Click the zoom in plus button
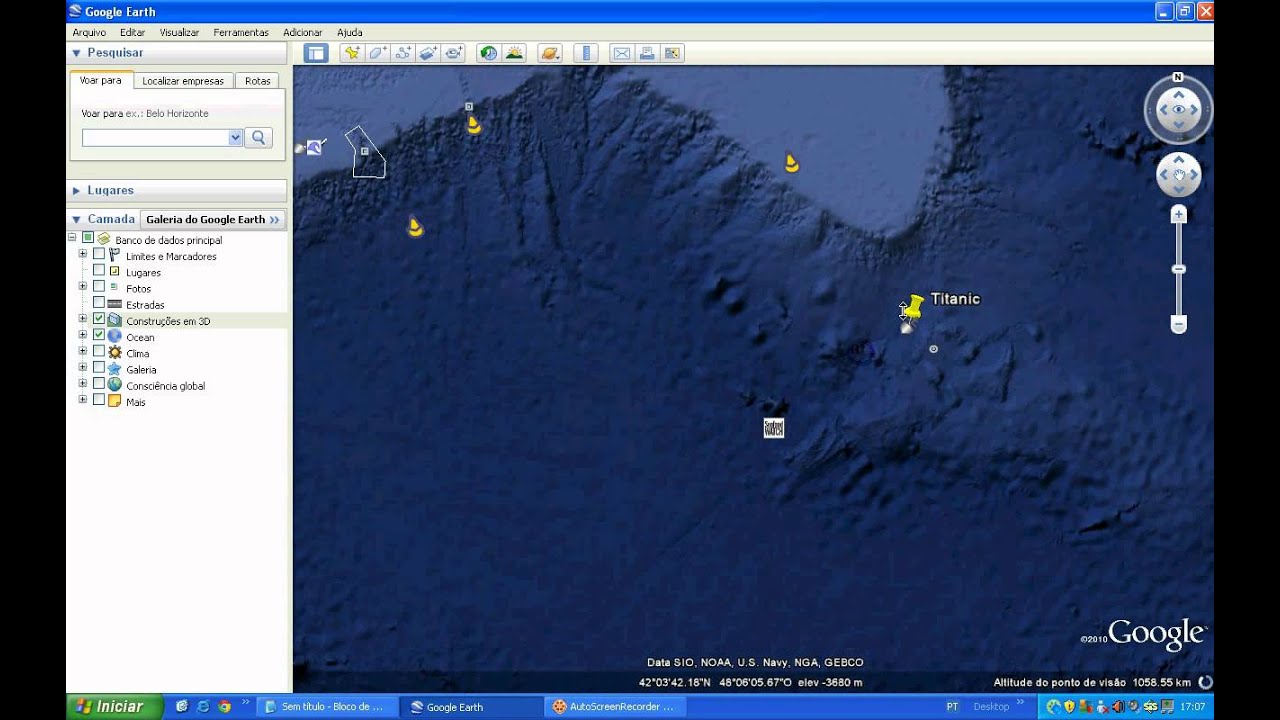 (x=1179, y=214)
